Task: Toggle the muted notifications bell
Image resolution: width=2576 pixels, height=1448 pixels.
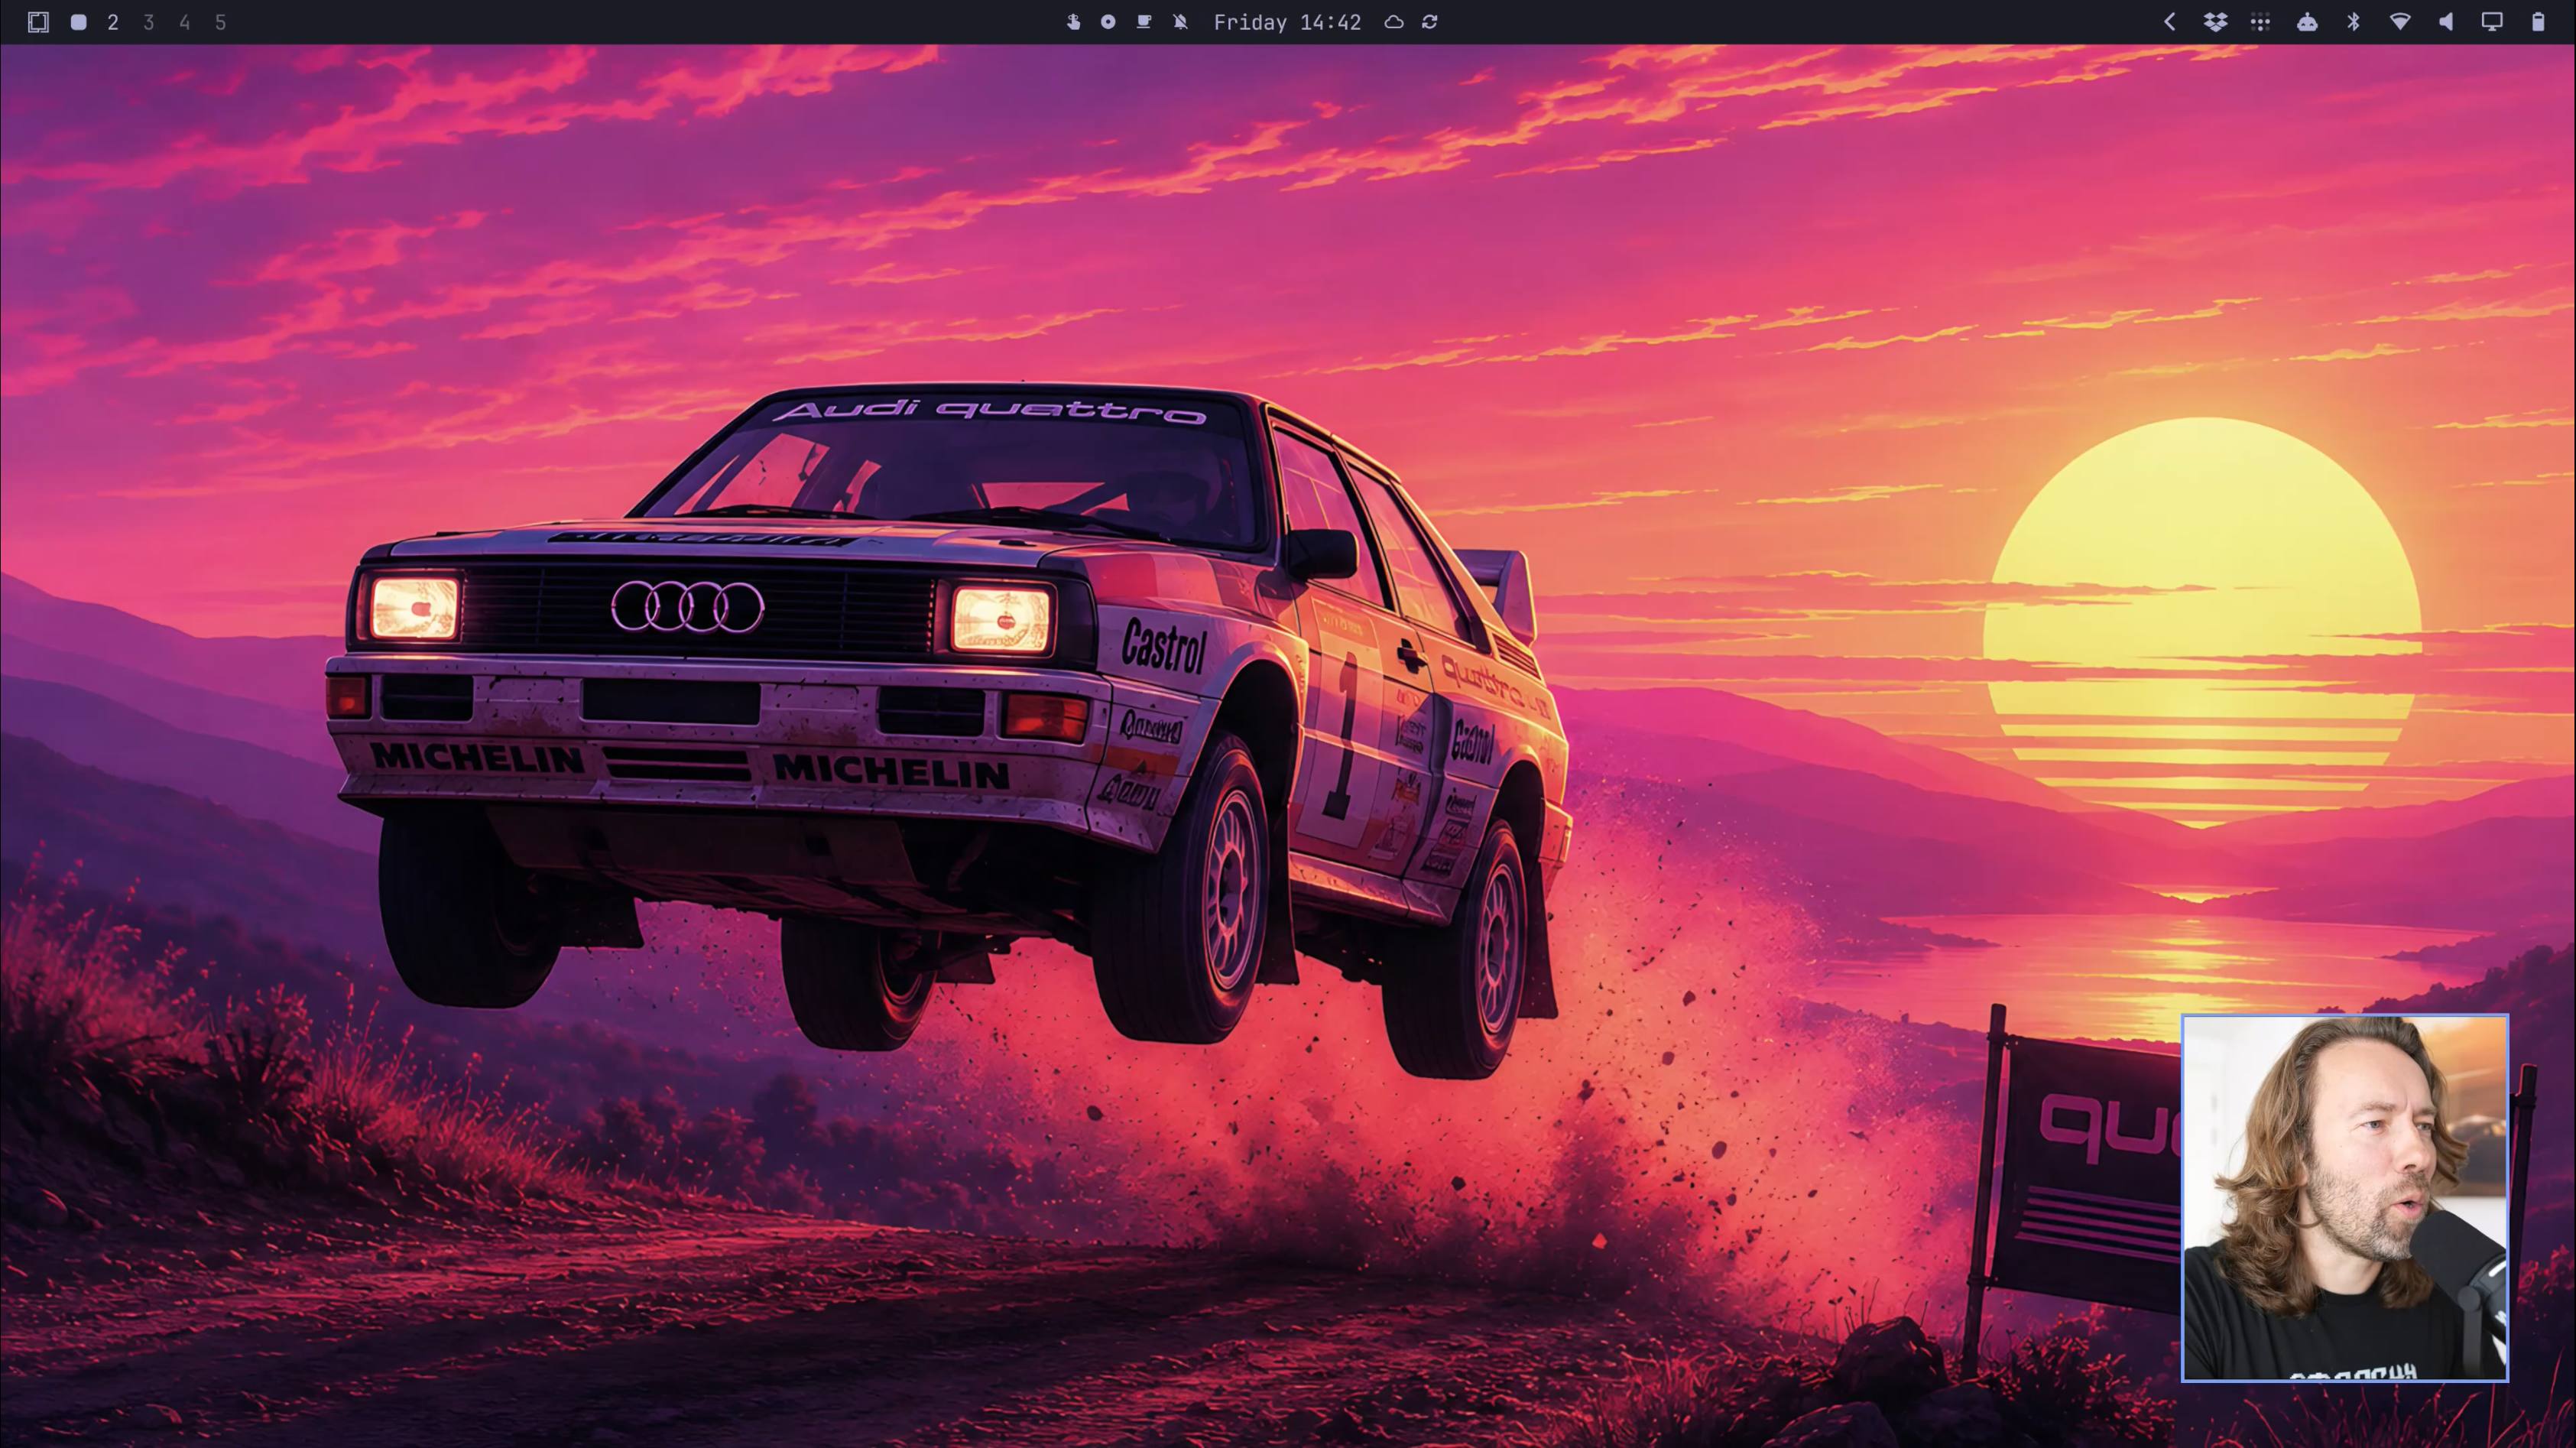Action: point(1180,22)
